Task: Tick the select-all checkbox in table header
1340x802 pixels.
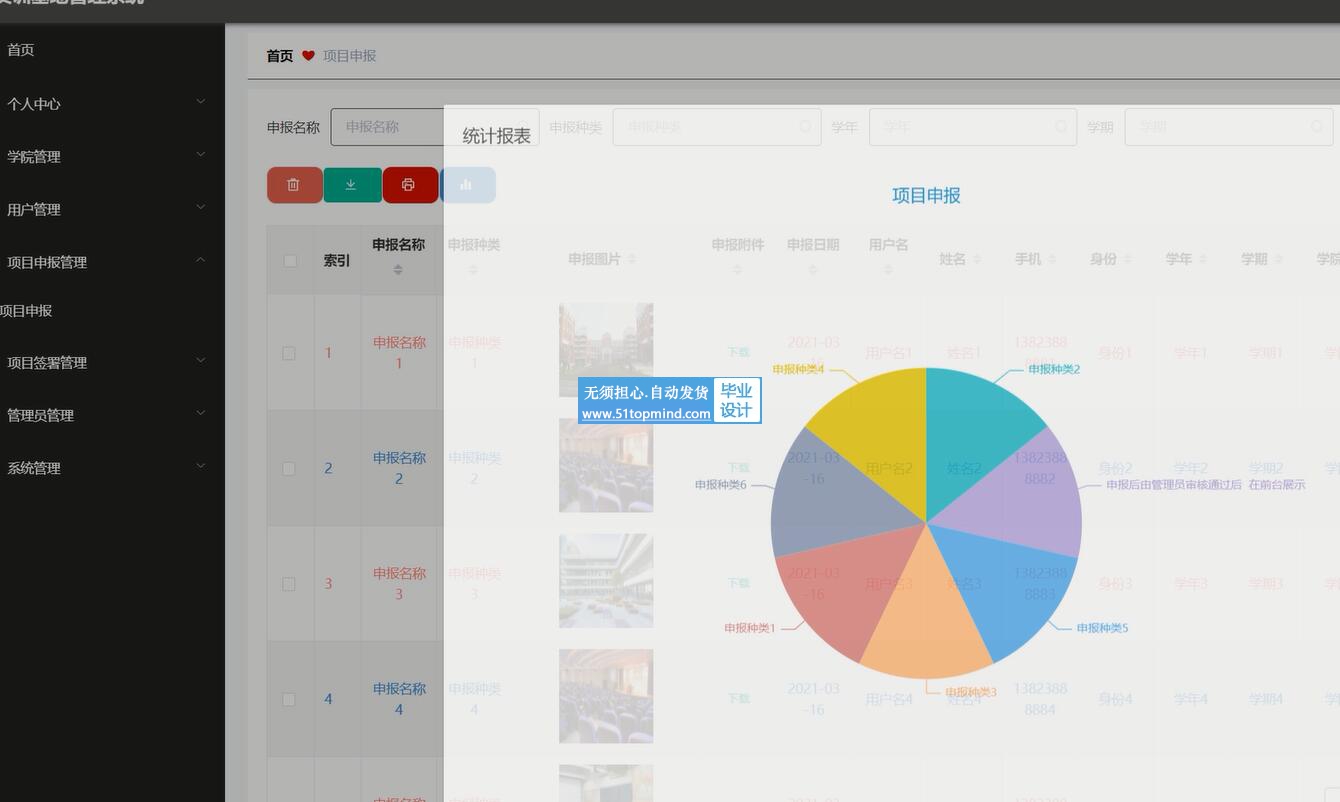Action: coord(290,260)
